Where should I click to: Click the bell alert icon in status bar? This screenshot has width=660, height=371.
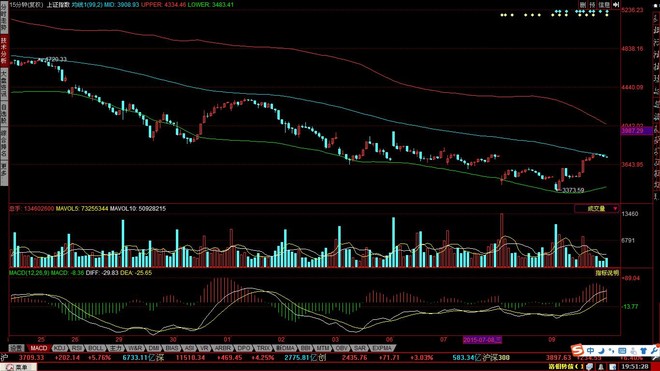pos(601,367)
